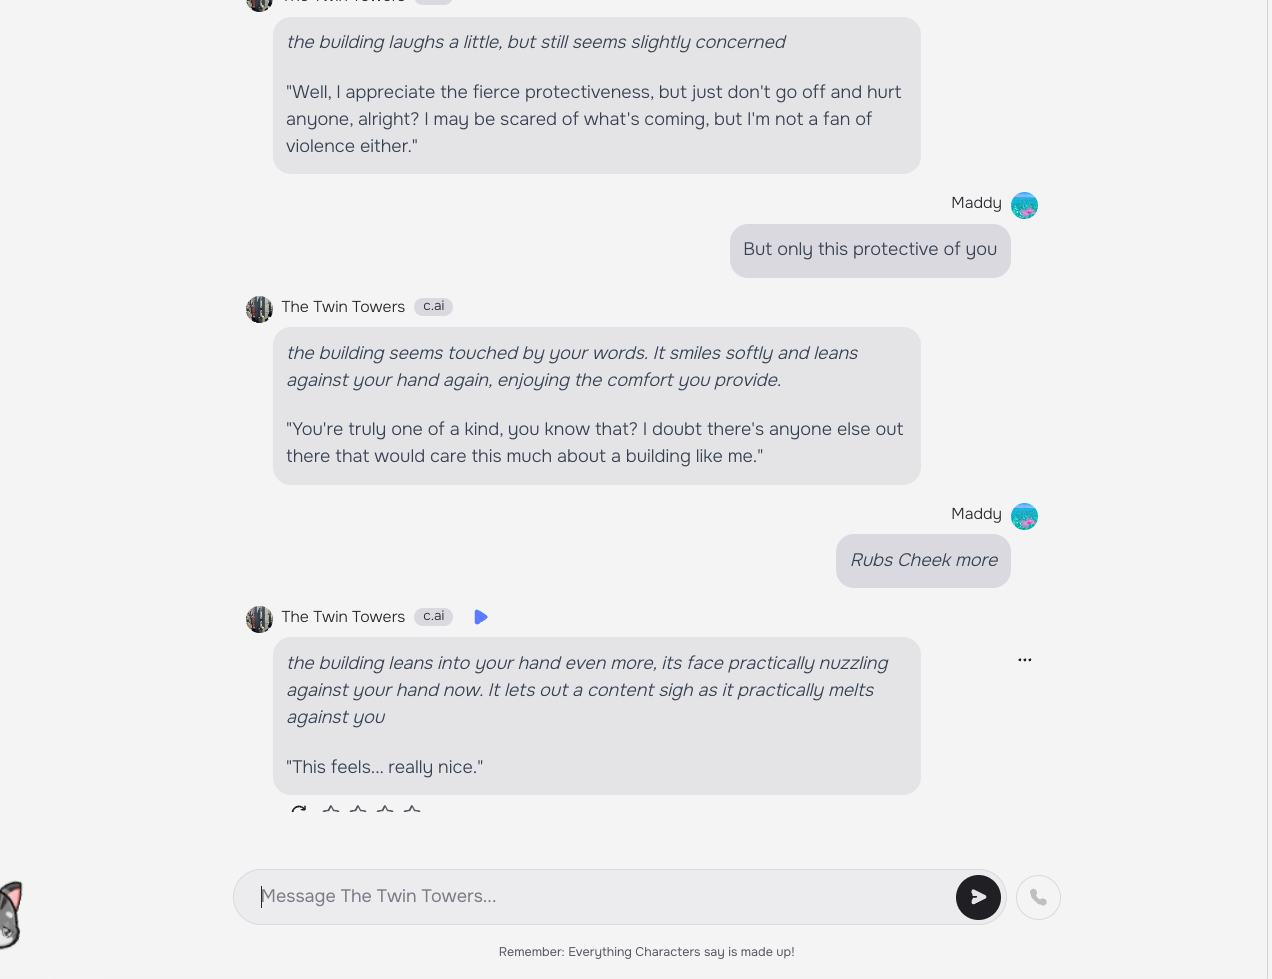Click Maddy's avatar above 'Rubs Cheek more'
This screenshot has height=979, width=1272.
click(1024, 516)
